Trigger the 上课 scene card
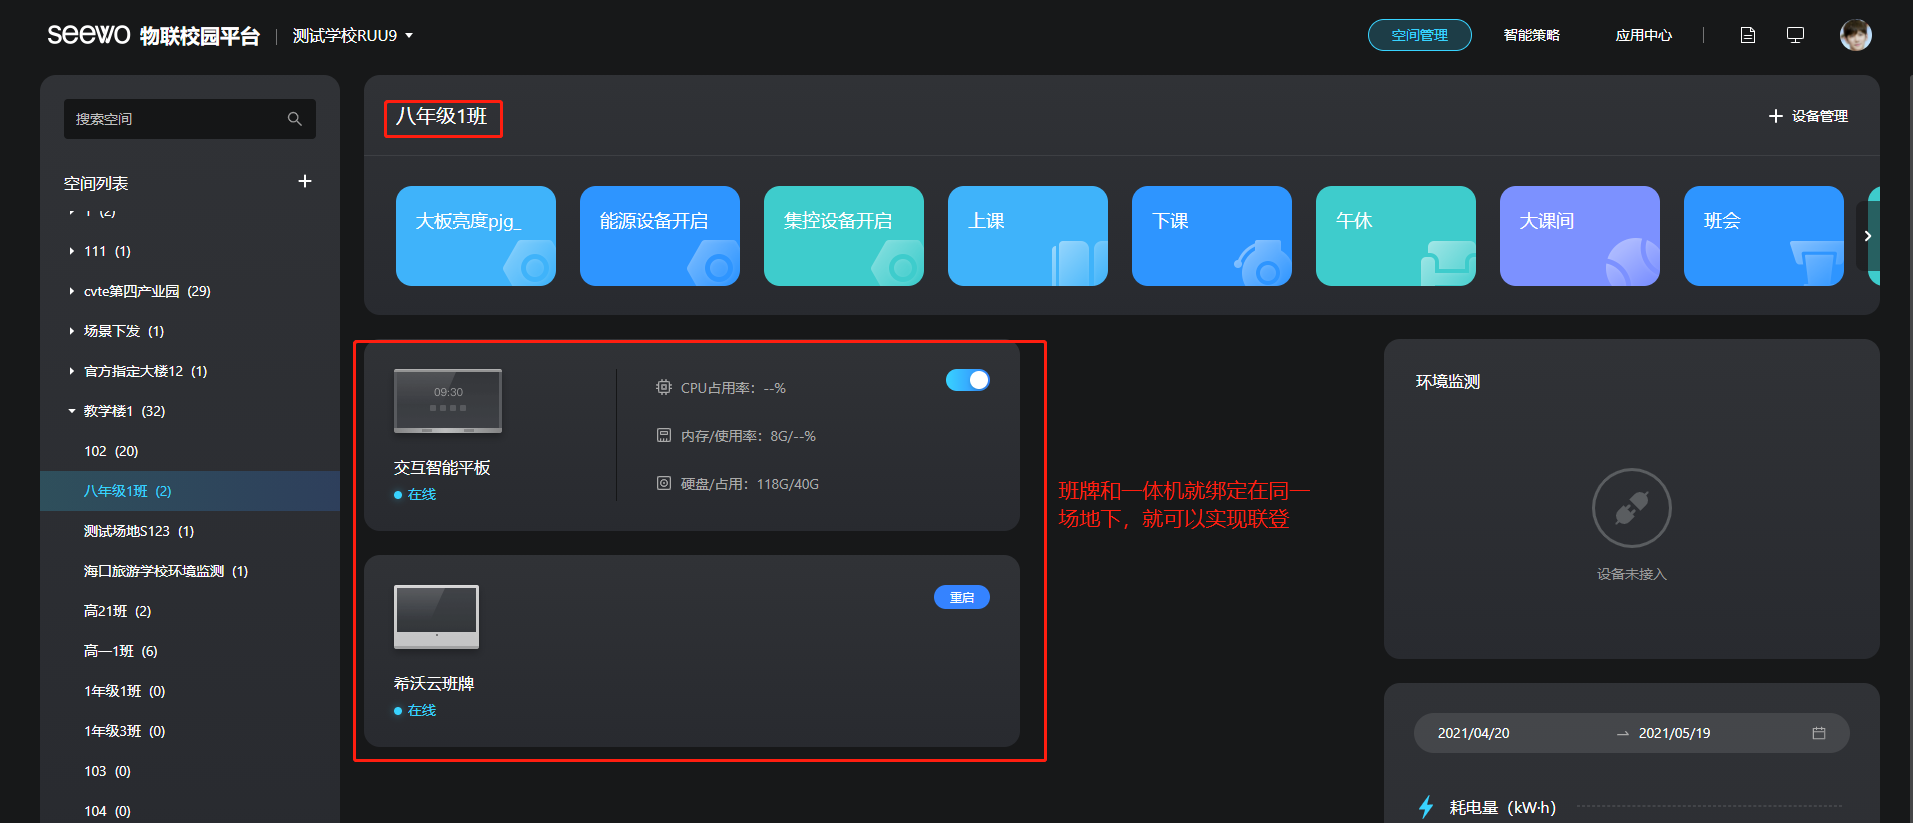1913x823 pixels. pos(1028,236)
